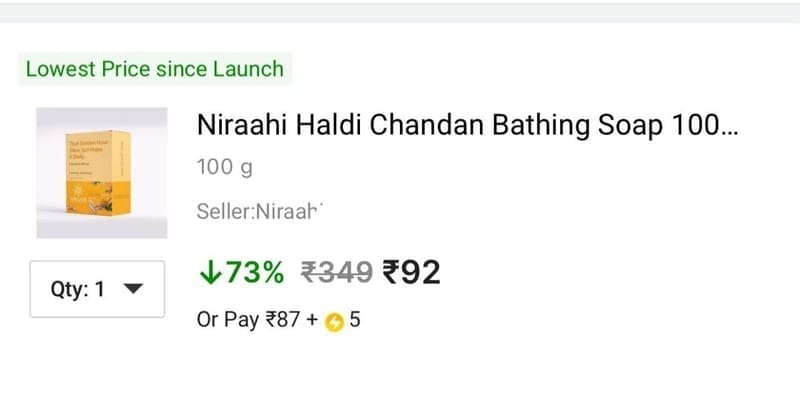Click the black triangle arrow beside Qty

[x=133, y=289]
